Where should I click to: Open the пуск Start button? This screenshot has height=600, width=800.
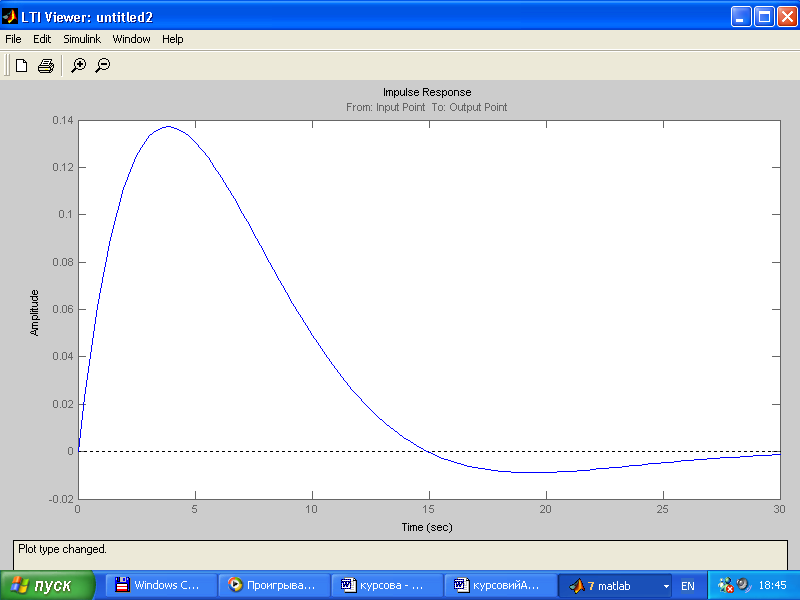47,585
